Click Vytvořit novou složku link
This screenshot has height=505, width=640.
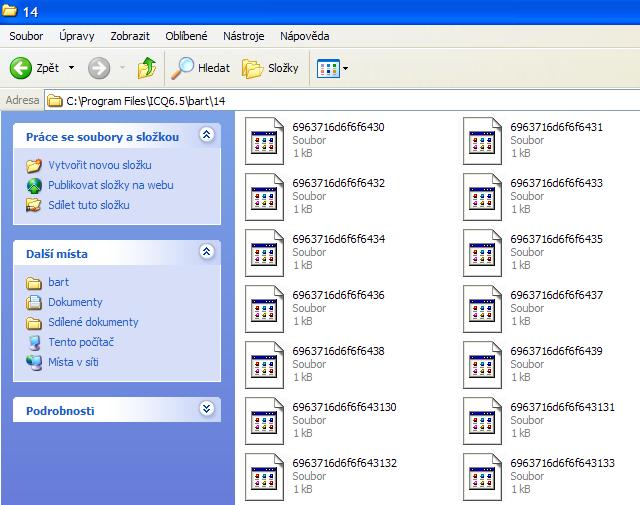(x=100, y=165)
